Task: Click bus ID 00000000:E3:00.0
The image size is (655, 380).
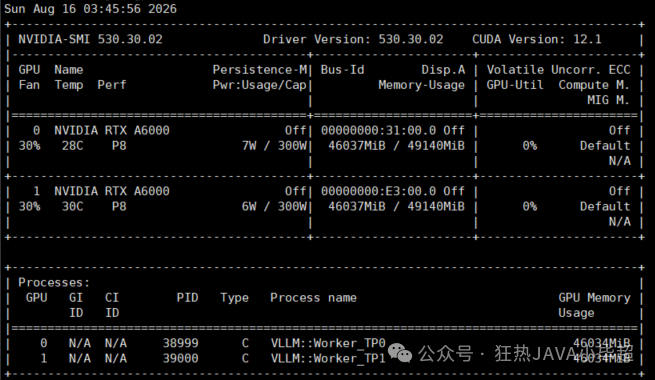Action: [378, 191]
